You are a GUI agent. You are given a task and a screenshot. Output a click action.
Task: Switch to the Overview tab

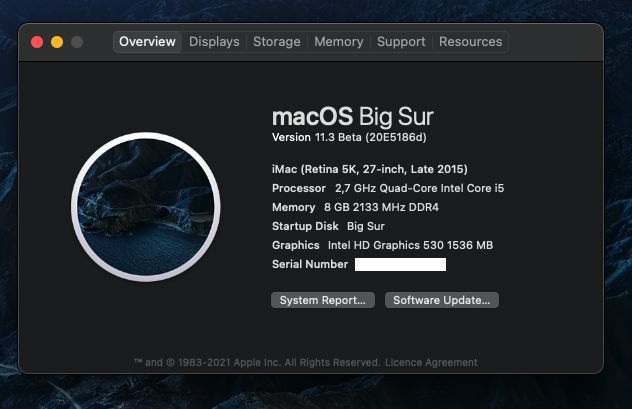147,42
